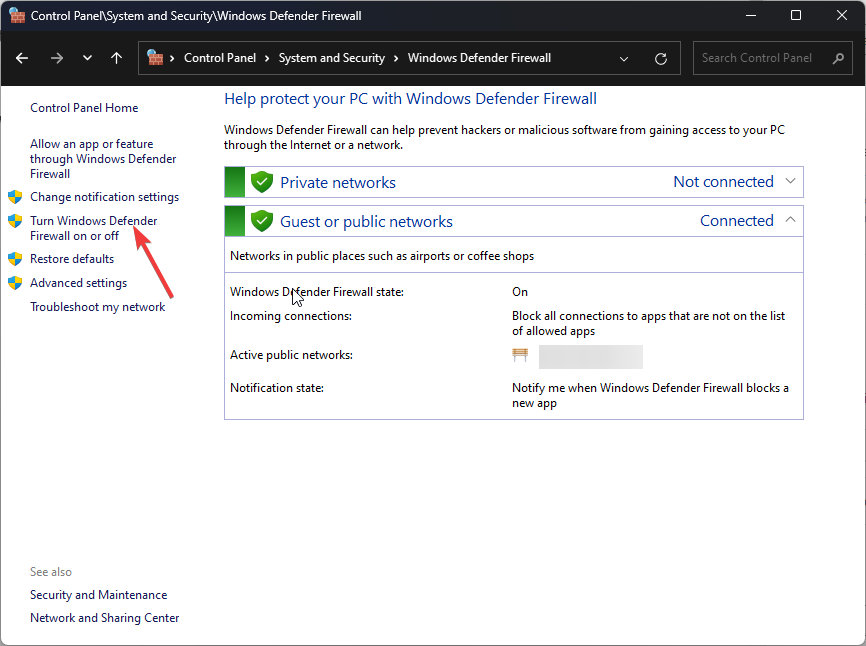Refresh the Control Panel page
The image size is (866, 646).
660,59
